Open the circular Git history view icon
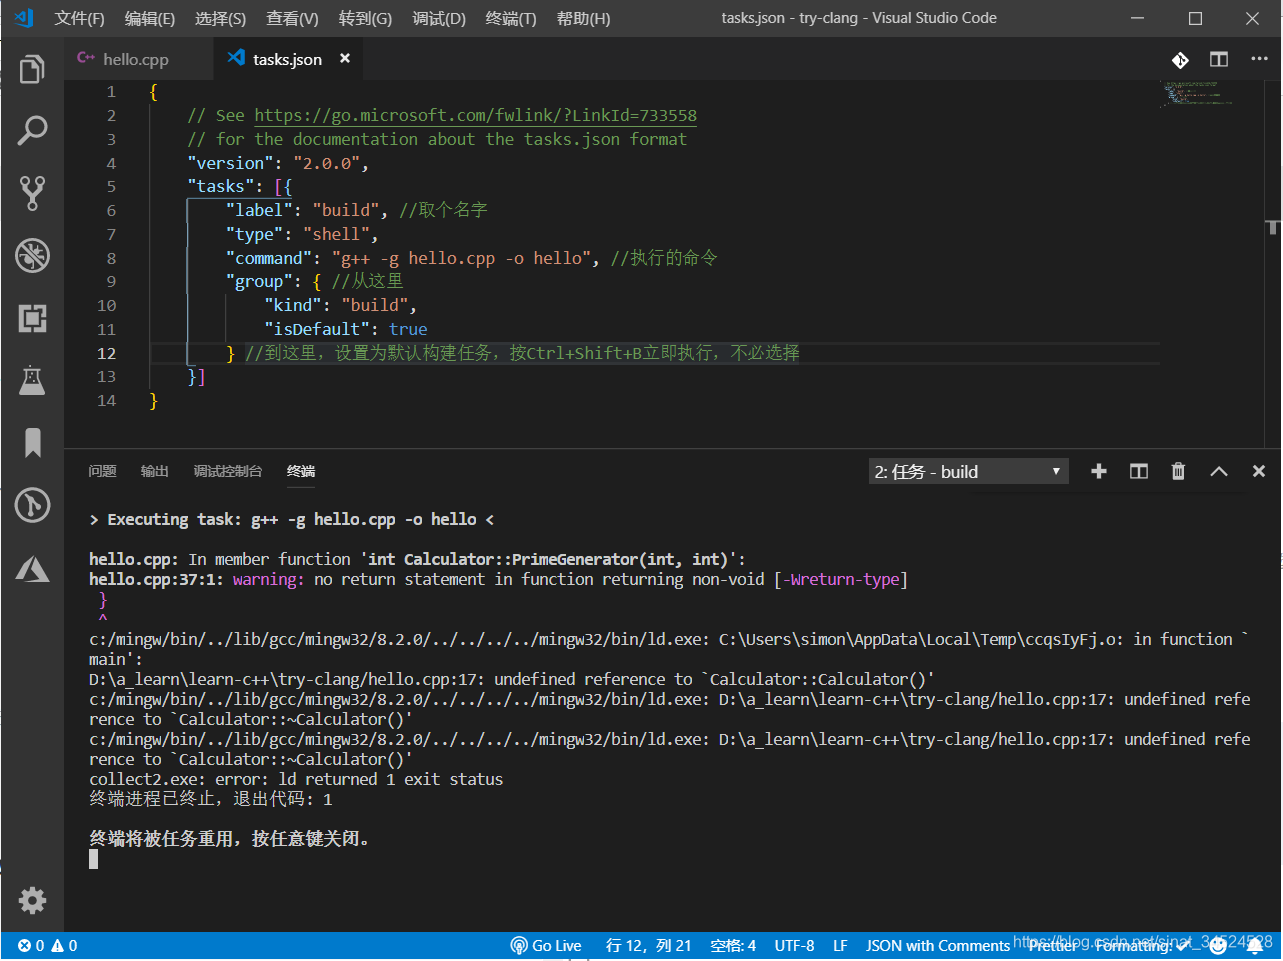Screen dimensions: 1283x961 (32, 505)
